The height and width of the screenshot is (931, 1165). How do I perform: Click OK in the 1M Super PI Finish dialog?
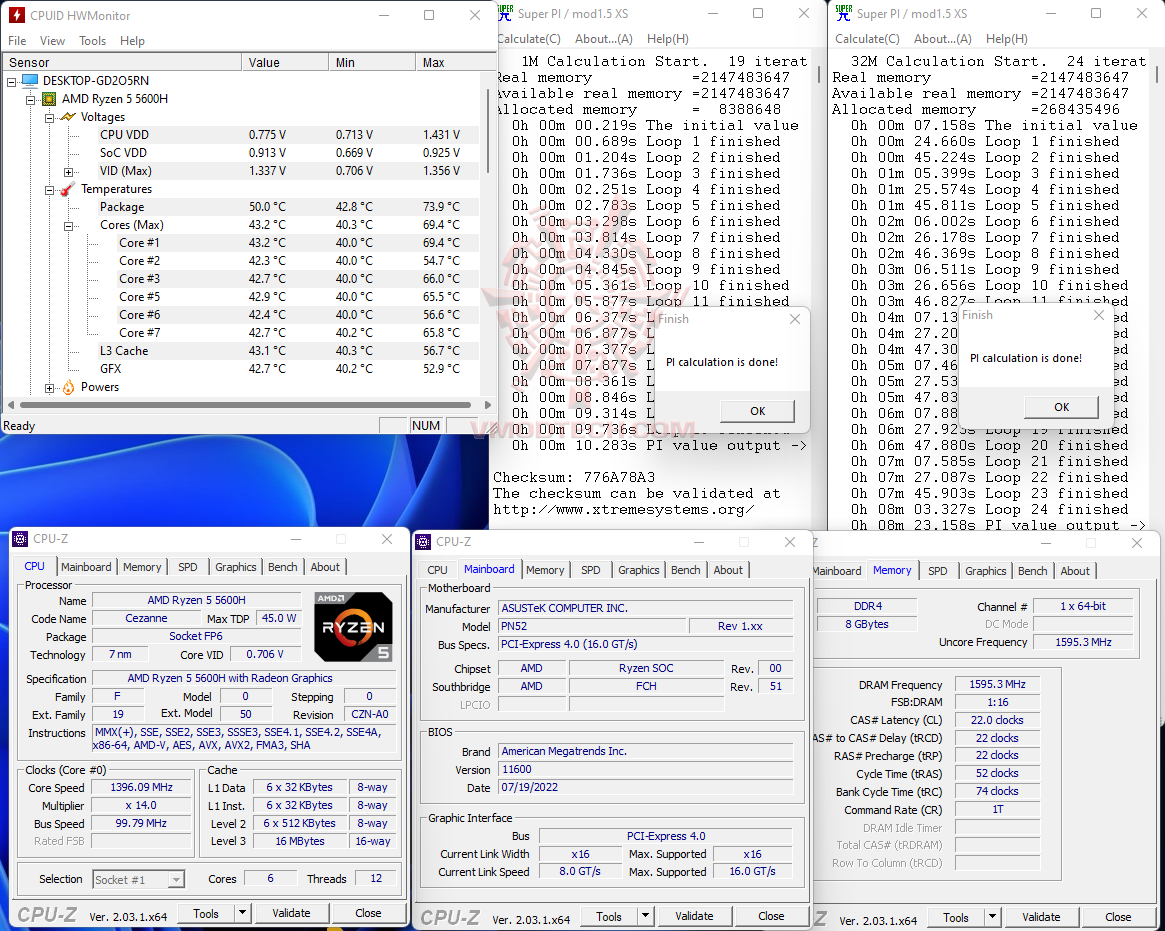(757, 411)
